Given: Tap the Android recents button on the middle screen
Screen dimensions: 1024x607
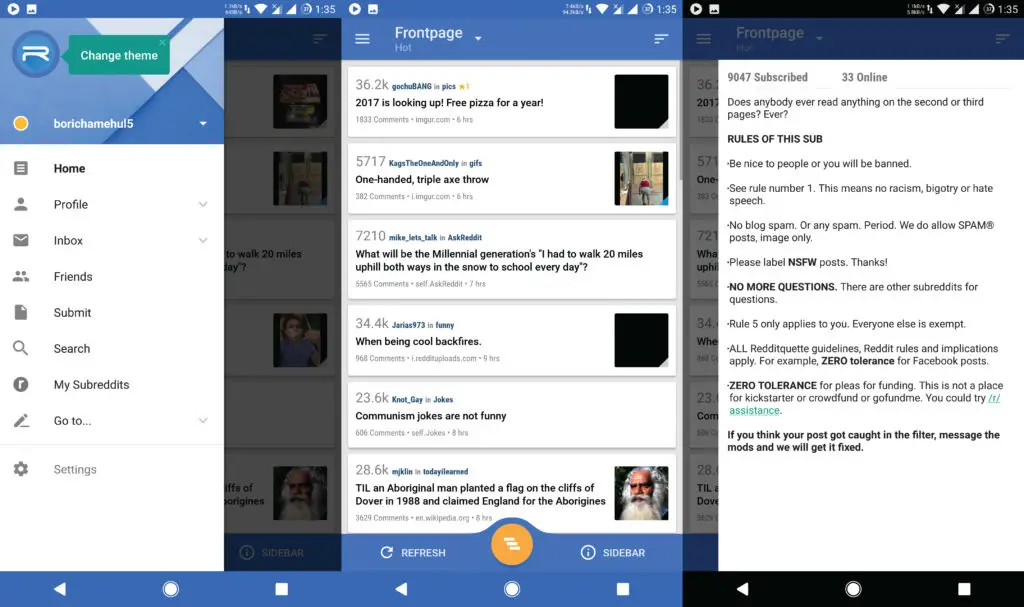Looking at the screenshot, I should 623,589.
